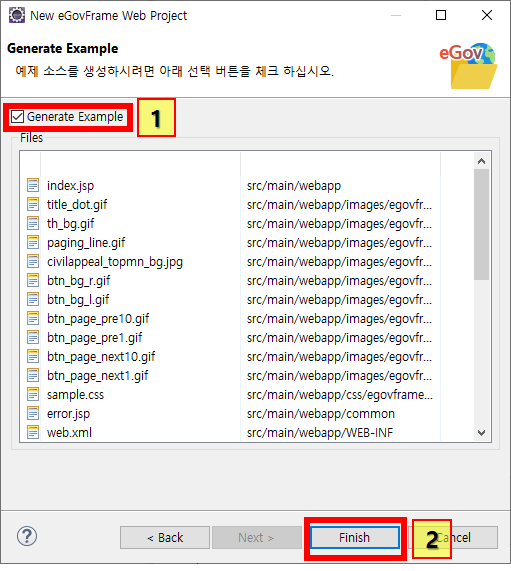Click the file icon beside index.jsp
Viewport: 511px width, 571px height.
[x=33, y=185]
